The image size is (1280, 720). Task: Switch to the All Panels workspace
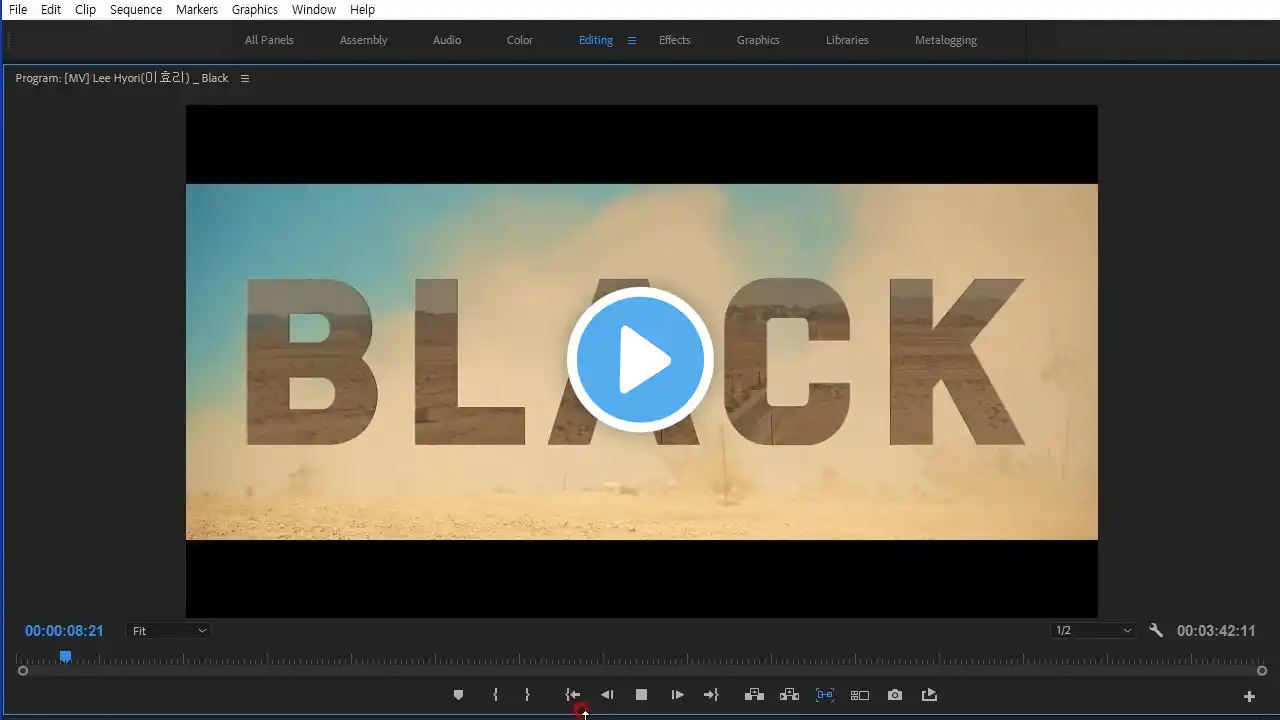(x=269, y=40)
